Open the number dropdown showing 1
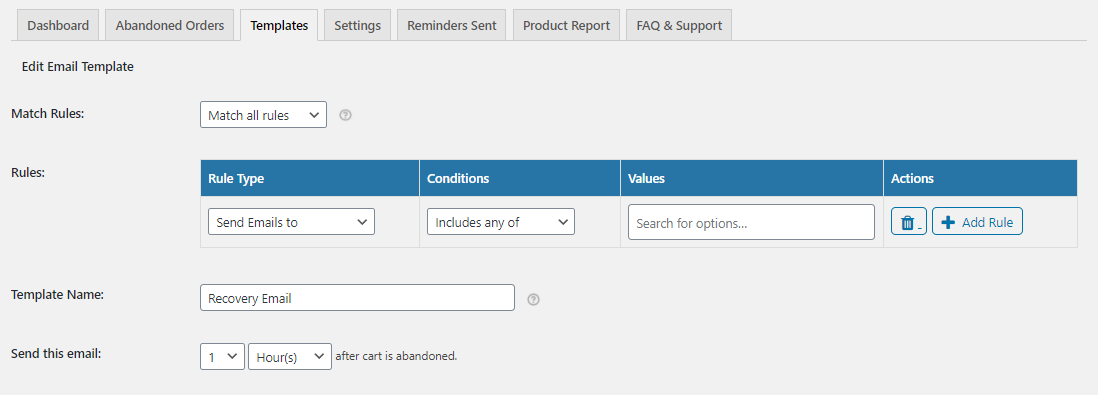Viewport: 1098px width, 395px height. pos(222,356)
